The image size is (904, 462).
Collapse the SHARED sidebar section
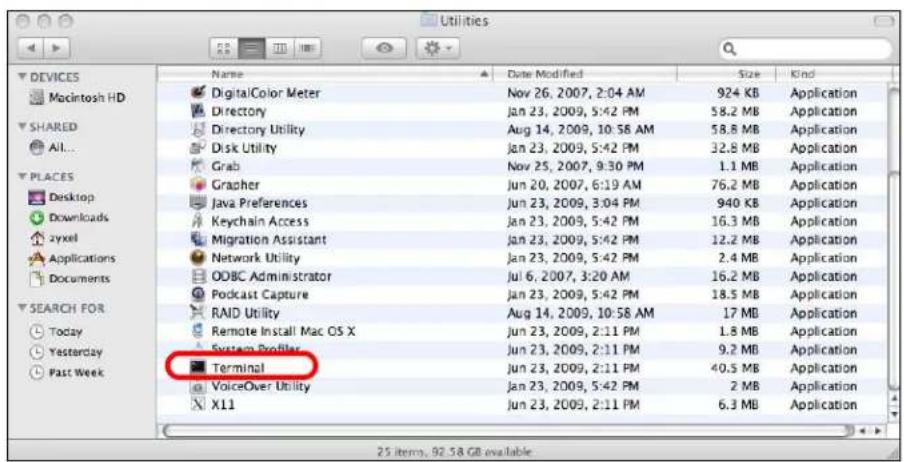(23, 127)
